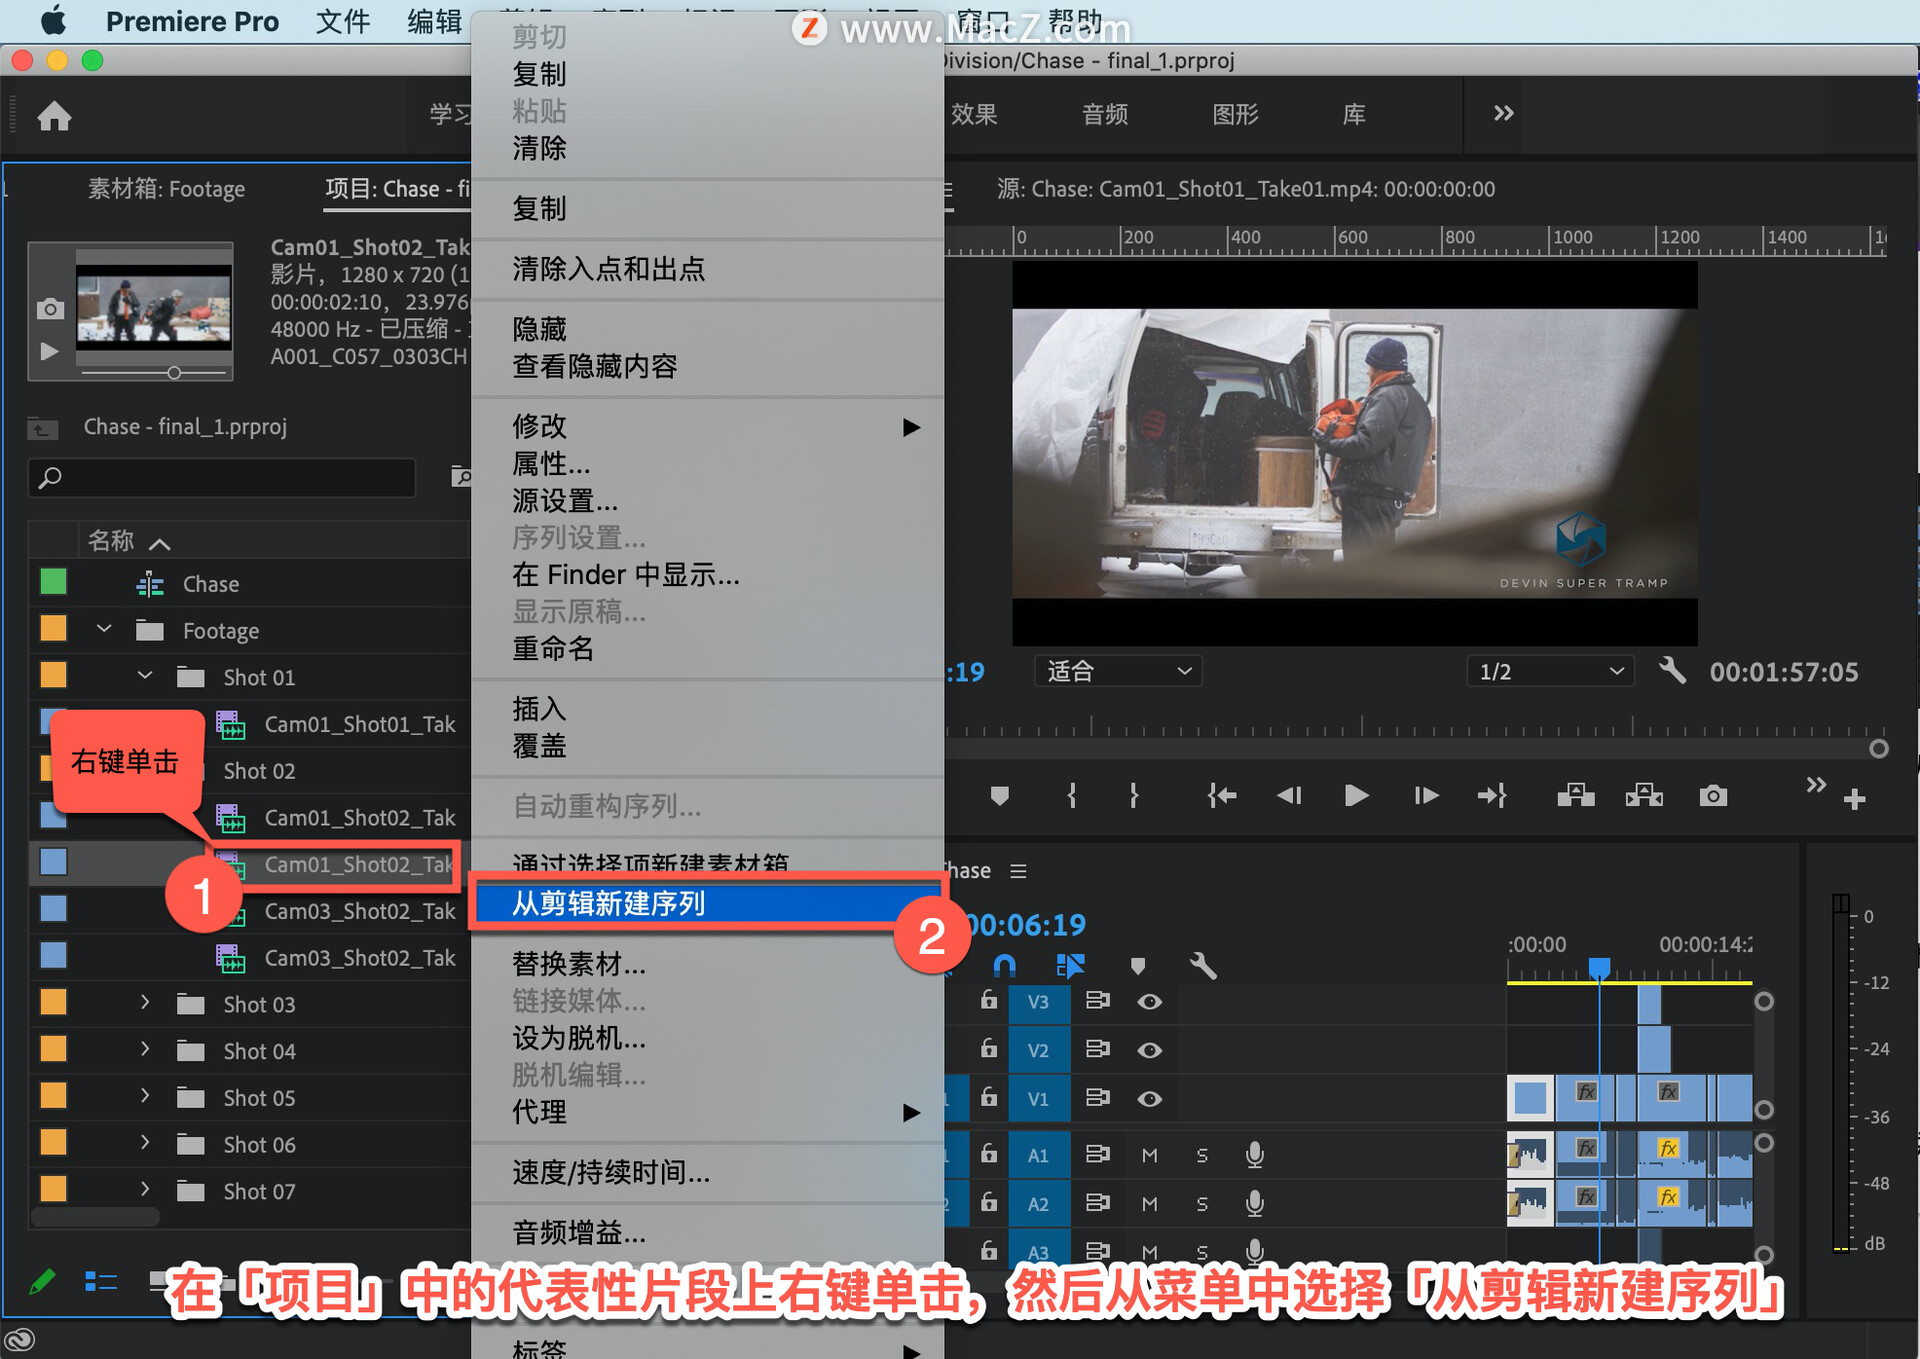1920x1359 pixels.
Task: Click the orange label swatch beside Footage
Action: tap(53, 629)
